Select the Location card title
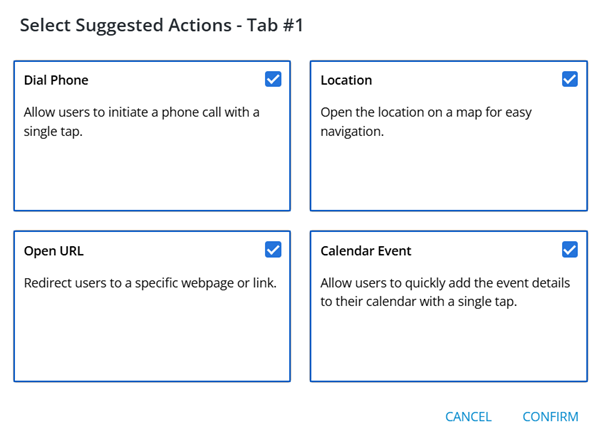 tap(346, 80)
